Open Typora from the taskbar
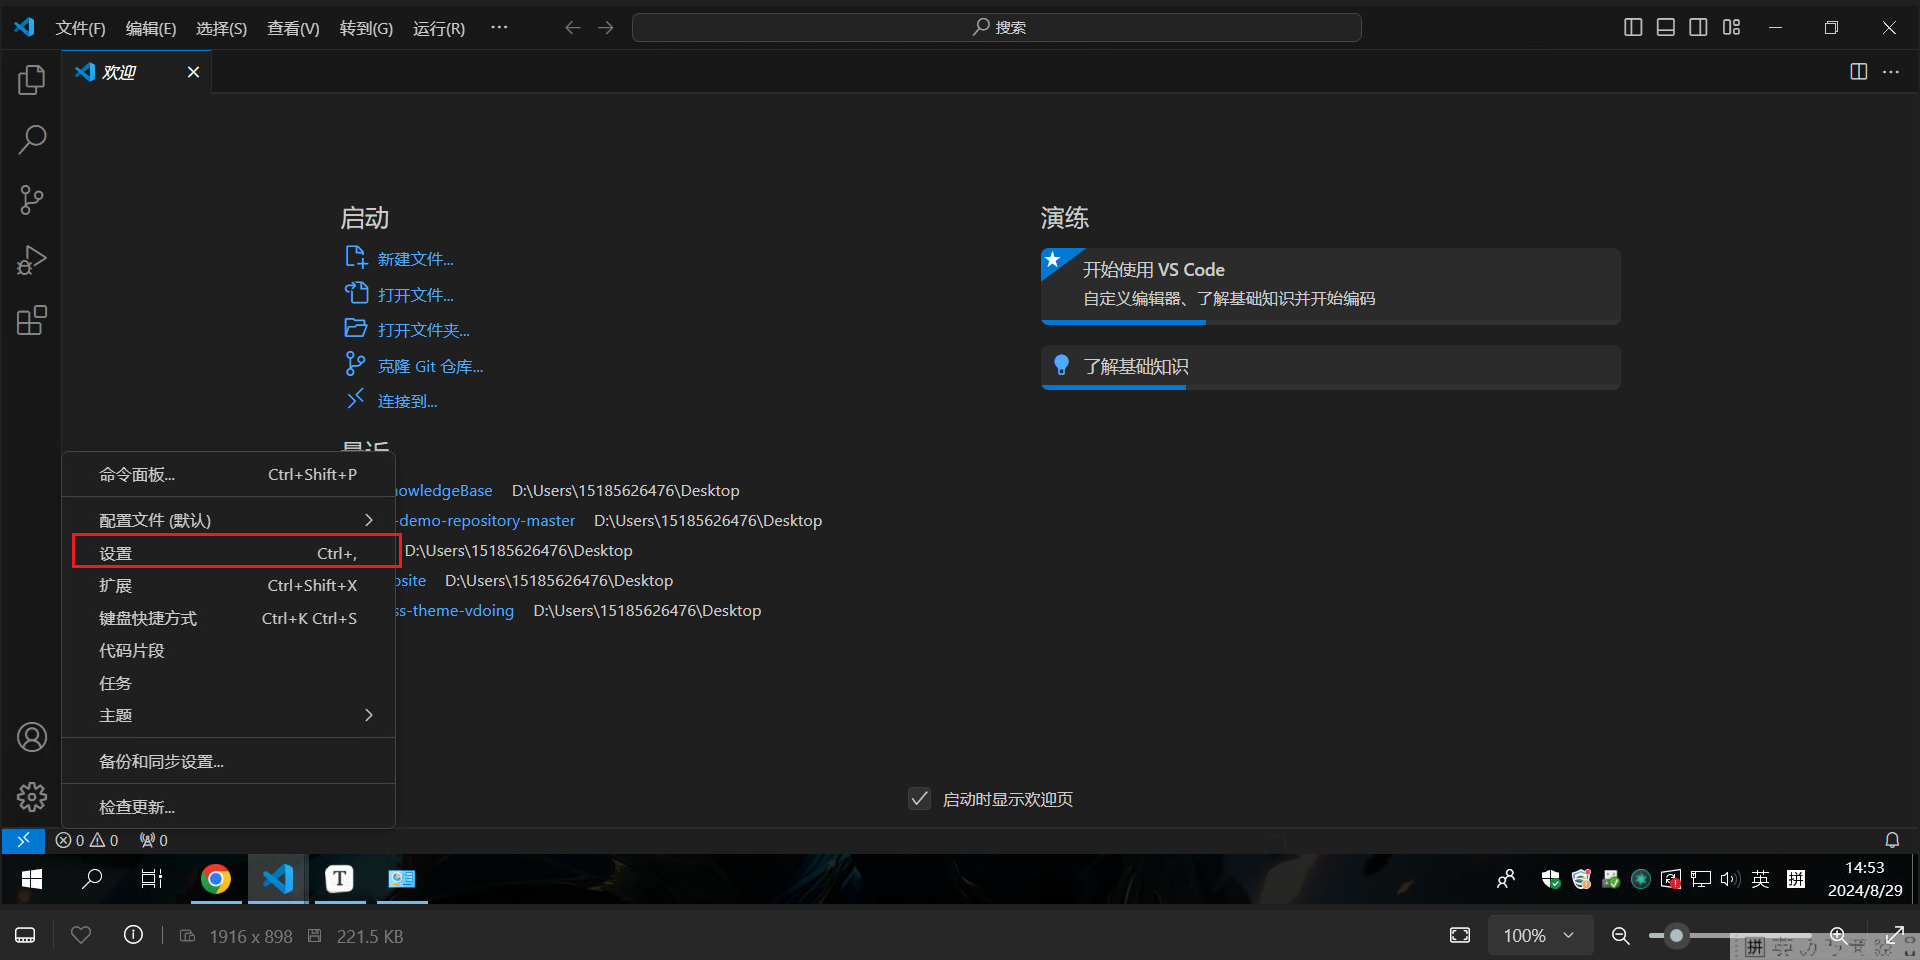 pos(339,879)
